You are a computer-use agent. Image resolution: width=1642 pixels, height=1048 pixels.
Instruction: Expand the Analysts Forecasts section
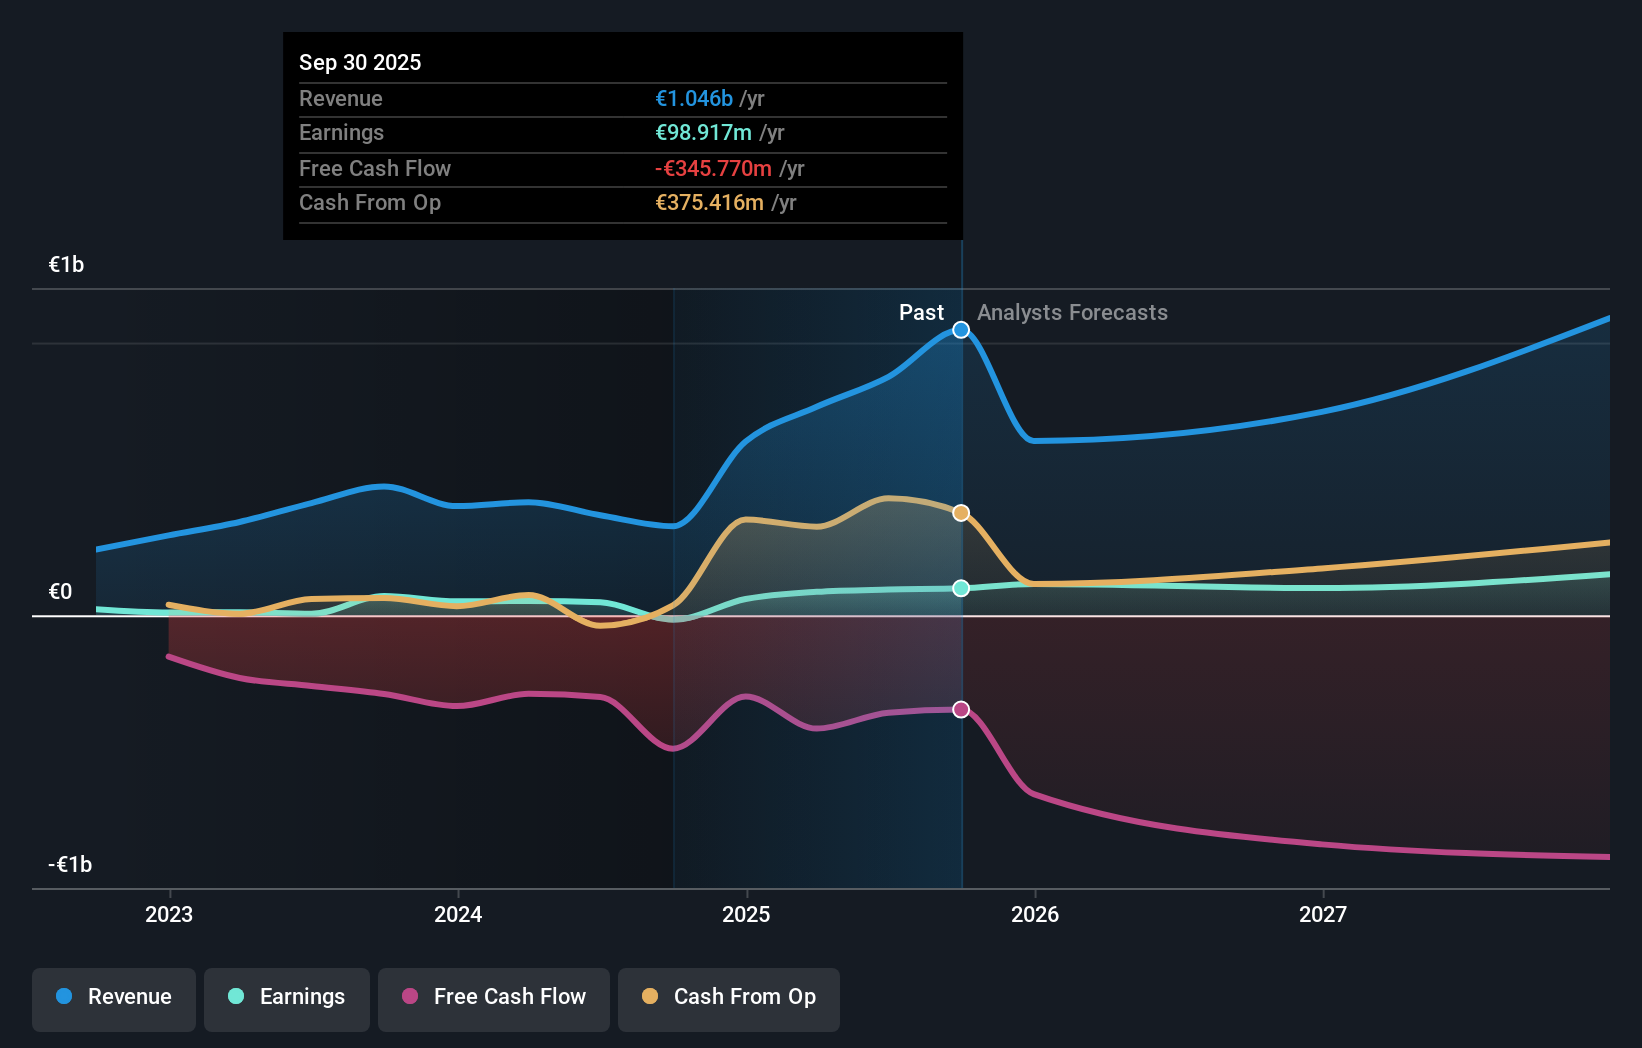1073,313
